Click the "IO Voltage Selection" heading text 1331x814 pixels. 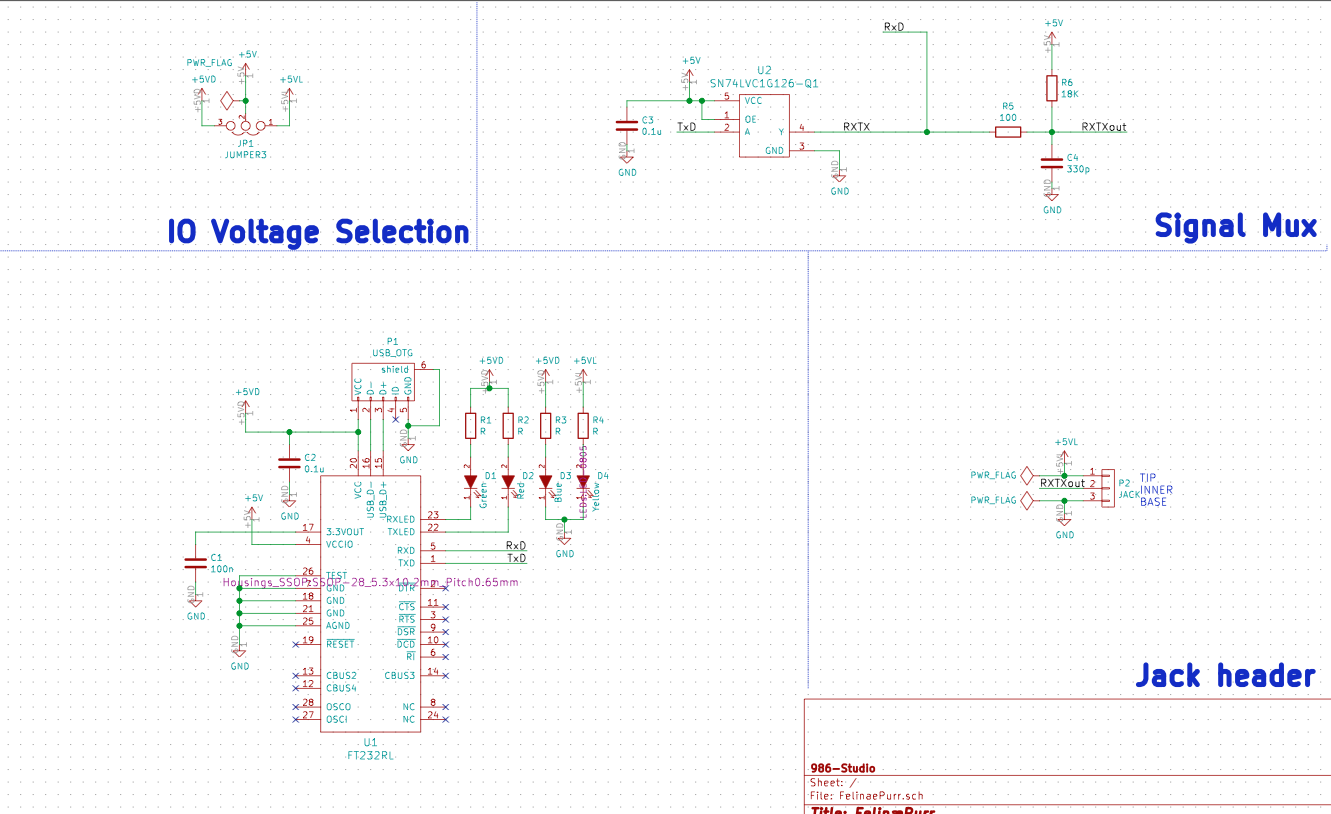pos(318,232)
